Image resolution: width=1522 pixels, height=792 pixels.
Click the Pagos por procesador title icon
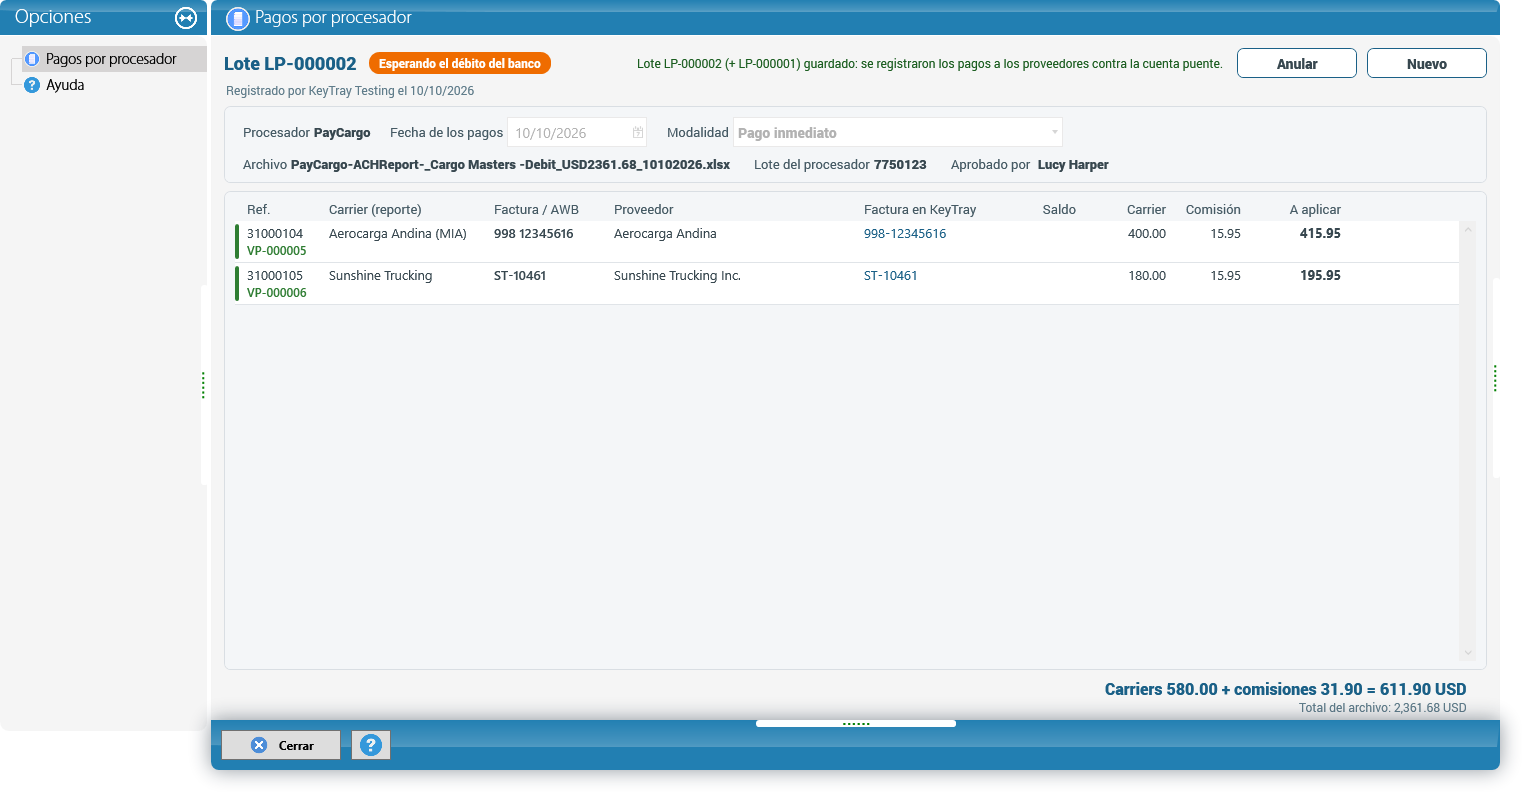[x=238, y=18]
